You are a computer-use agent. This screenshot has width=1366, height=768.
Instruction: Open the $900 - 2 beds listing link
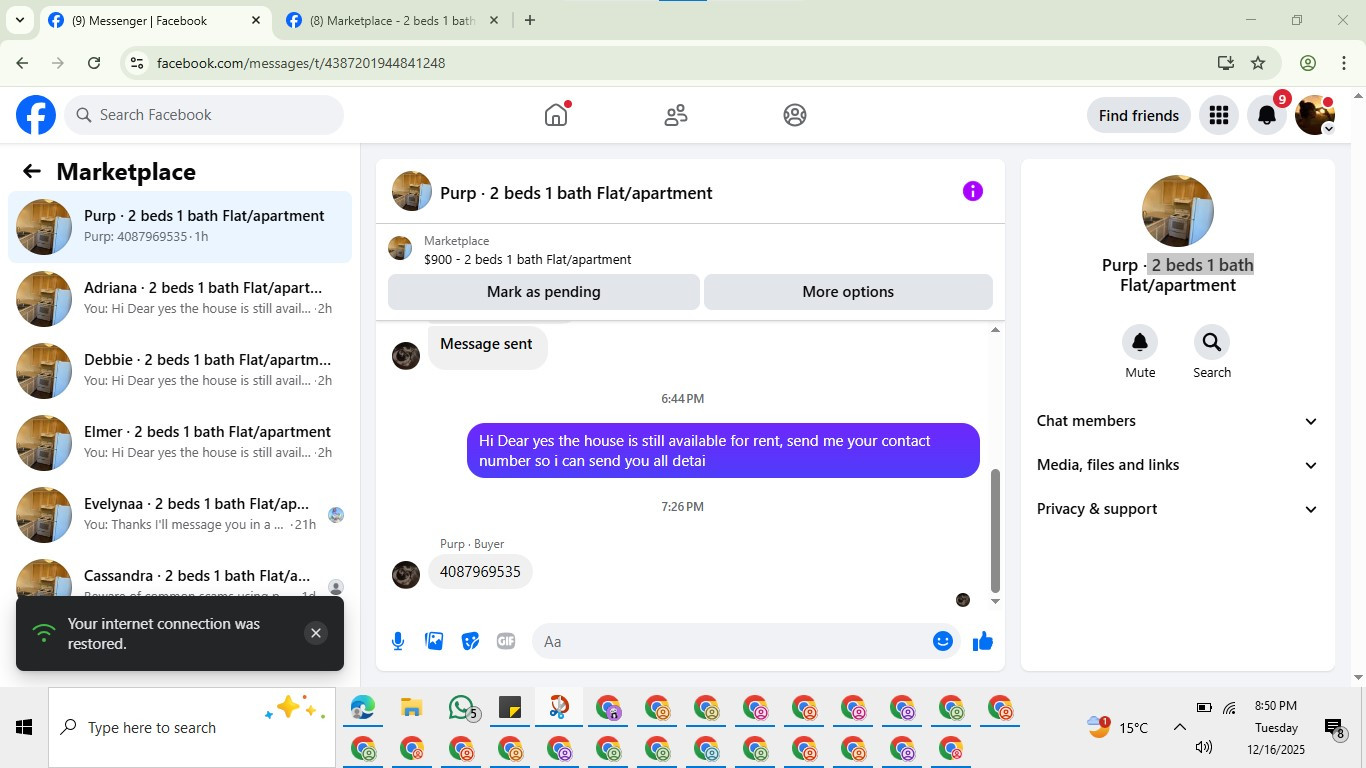(x=527, y=259)
